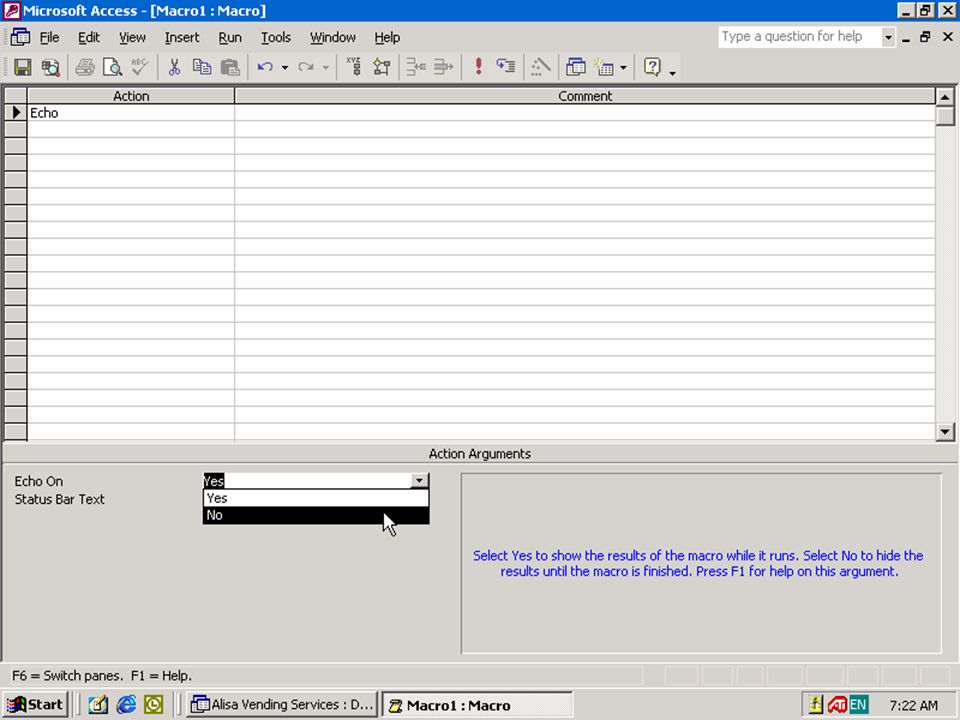Click the Echo On argument label
This screenshot has height=720, width=960.
click(39, 481)
